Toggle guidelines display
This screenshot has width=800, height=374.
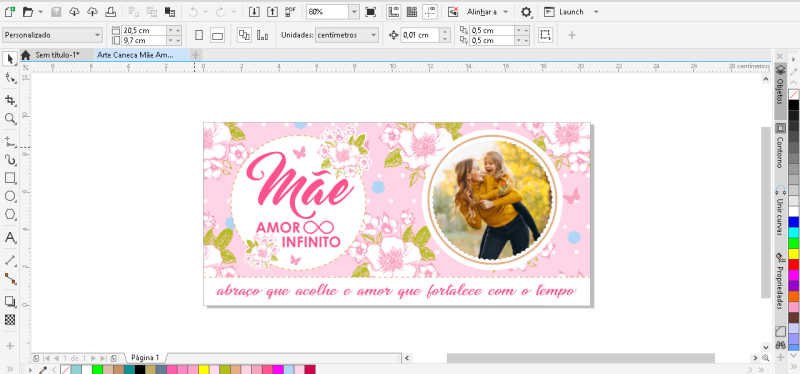tap(430, 11)
